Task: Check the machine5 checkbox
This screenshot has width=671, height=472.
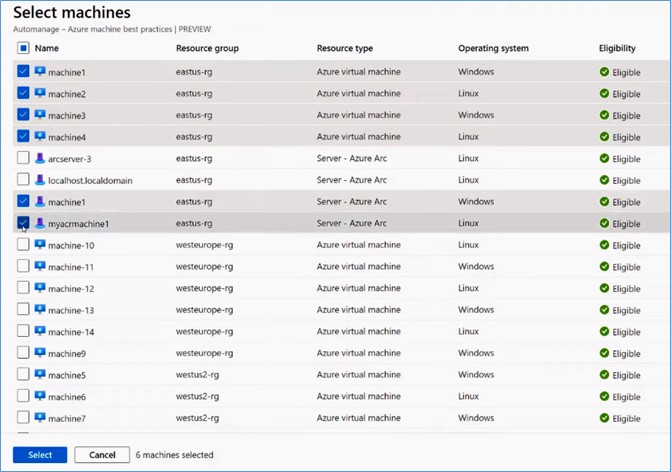Action: (x=23, y=374)
